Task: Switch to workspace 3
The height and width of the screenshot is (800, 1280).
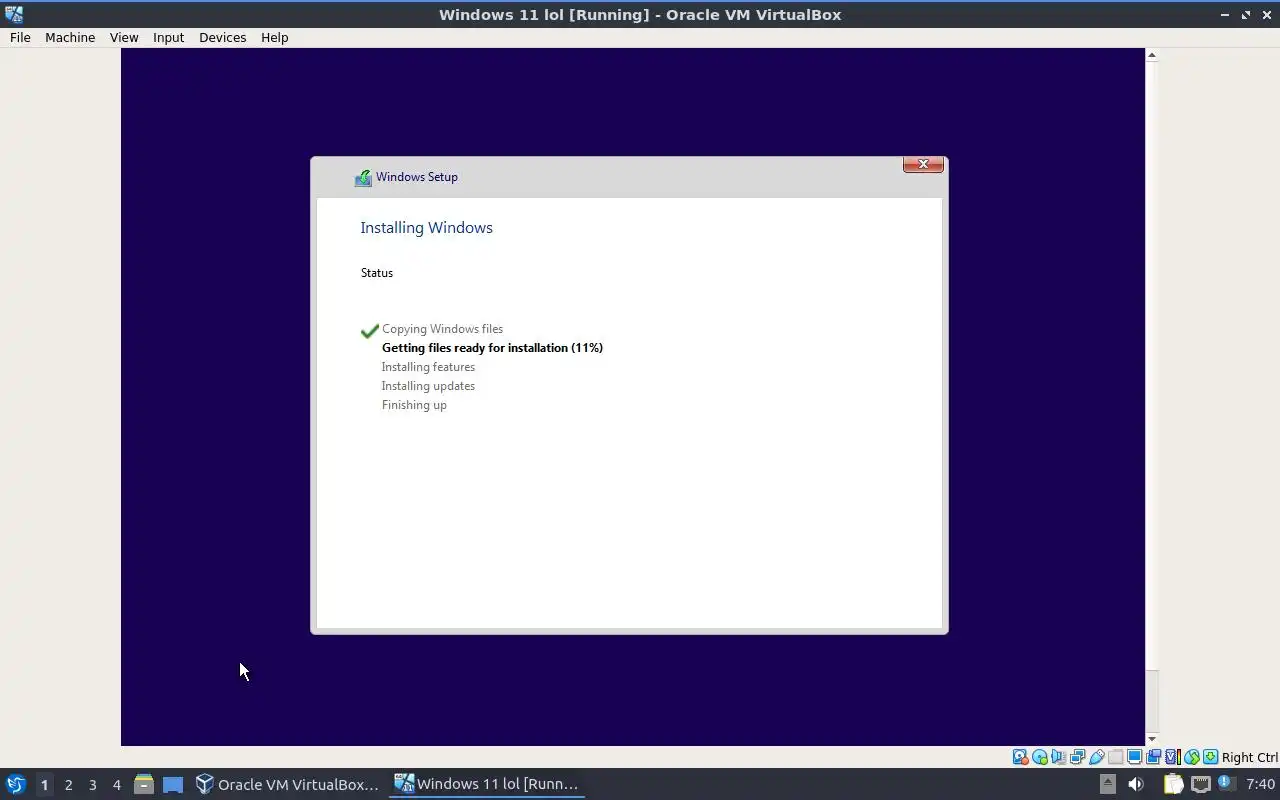Action: coord(92,785)
